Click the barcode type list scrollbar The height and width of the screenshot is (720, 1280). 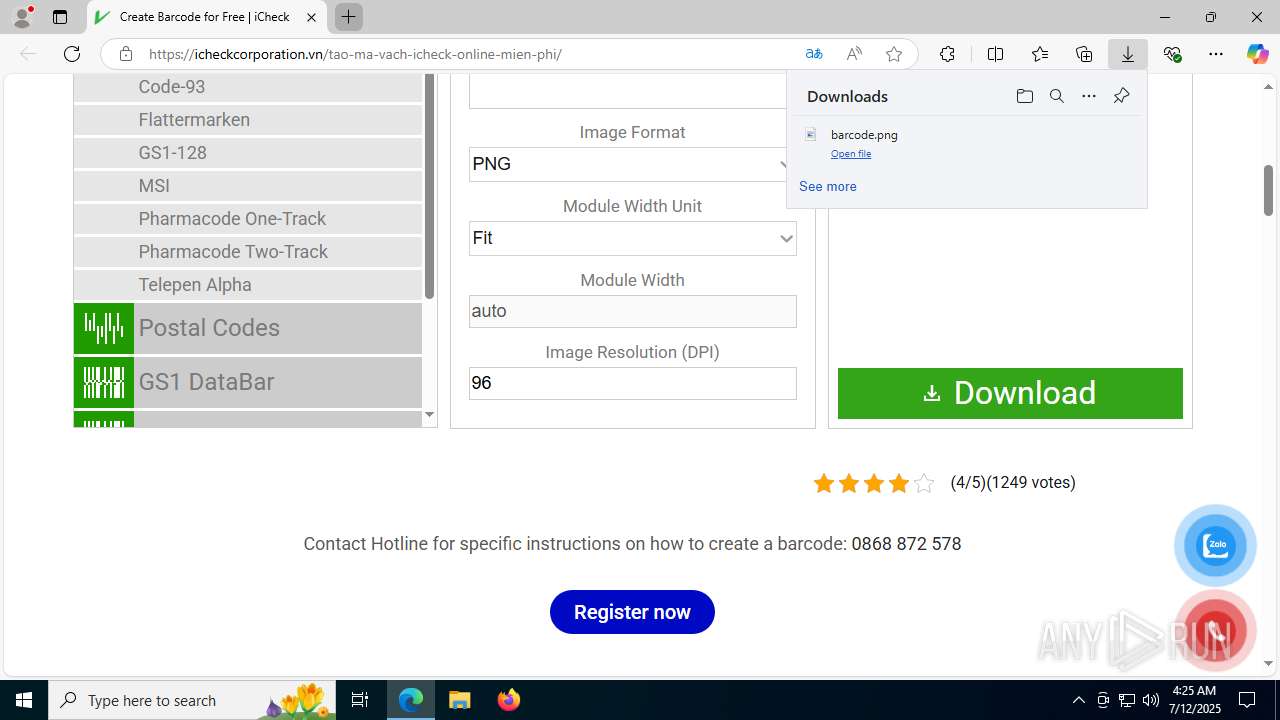click(429, 187)
